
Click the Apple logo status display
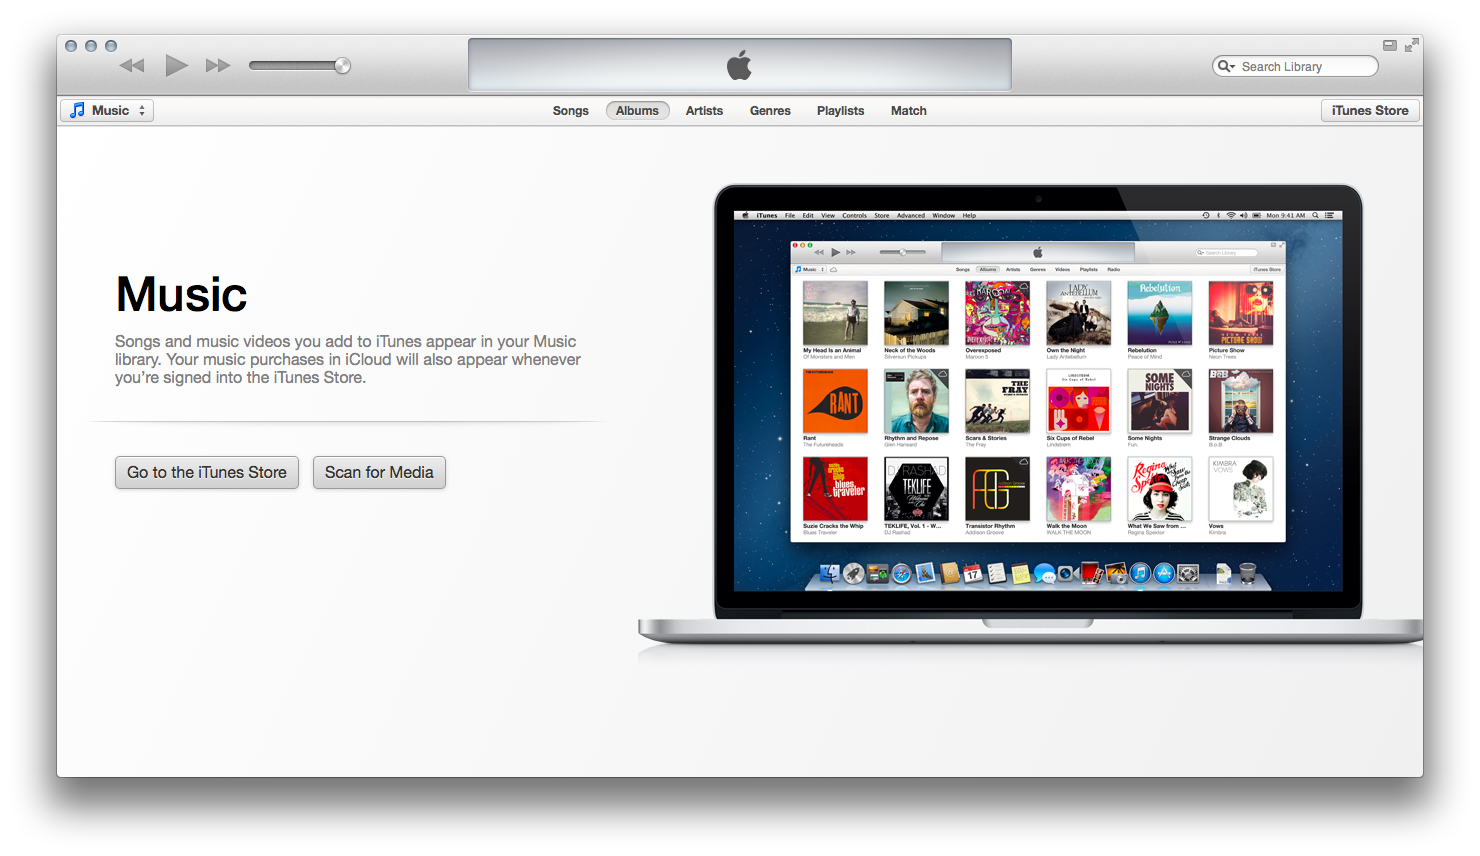739,66
